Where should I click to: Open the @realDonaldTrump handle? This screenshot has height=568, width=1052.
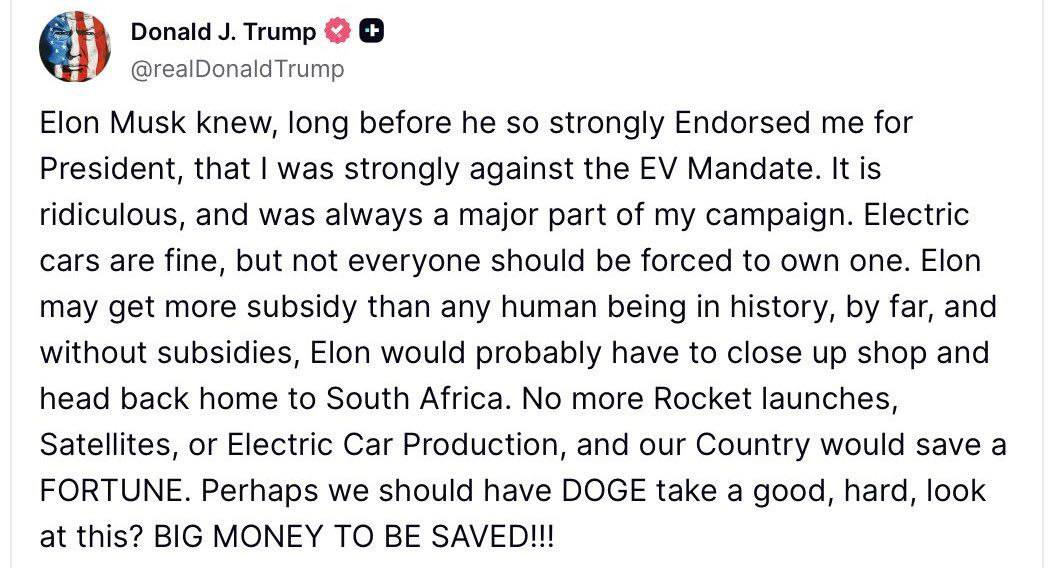pos(238,69)
